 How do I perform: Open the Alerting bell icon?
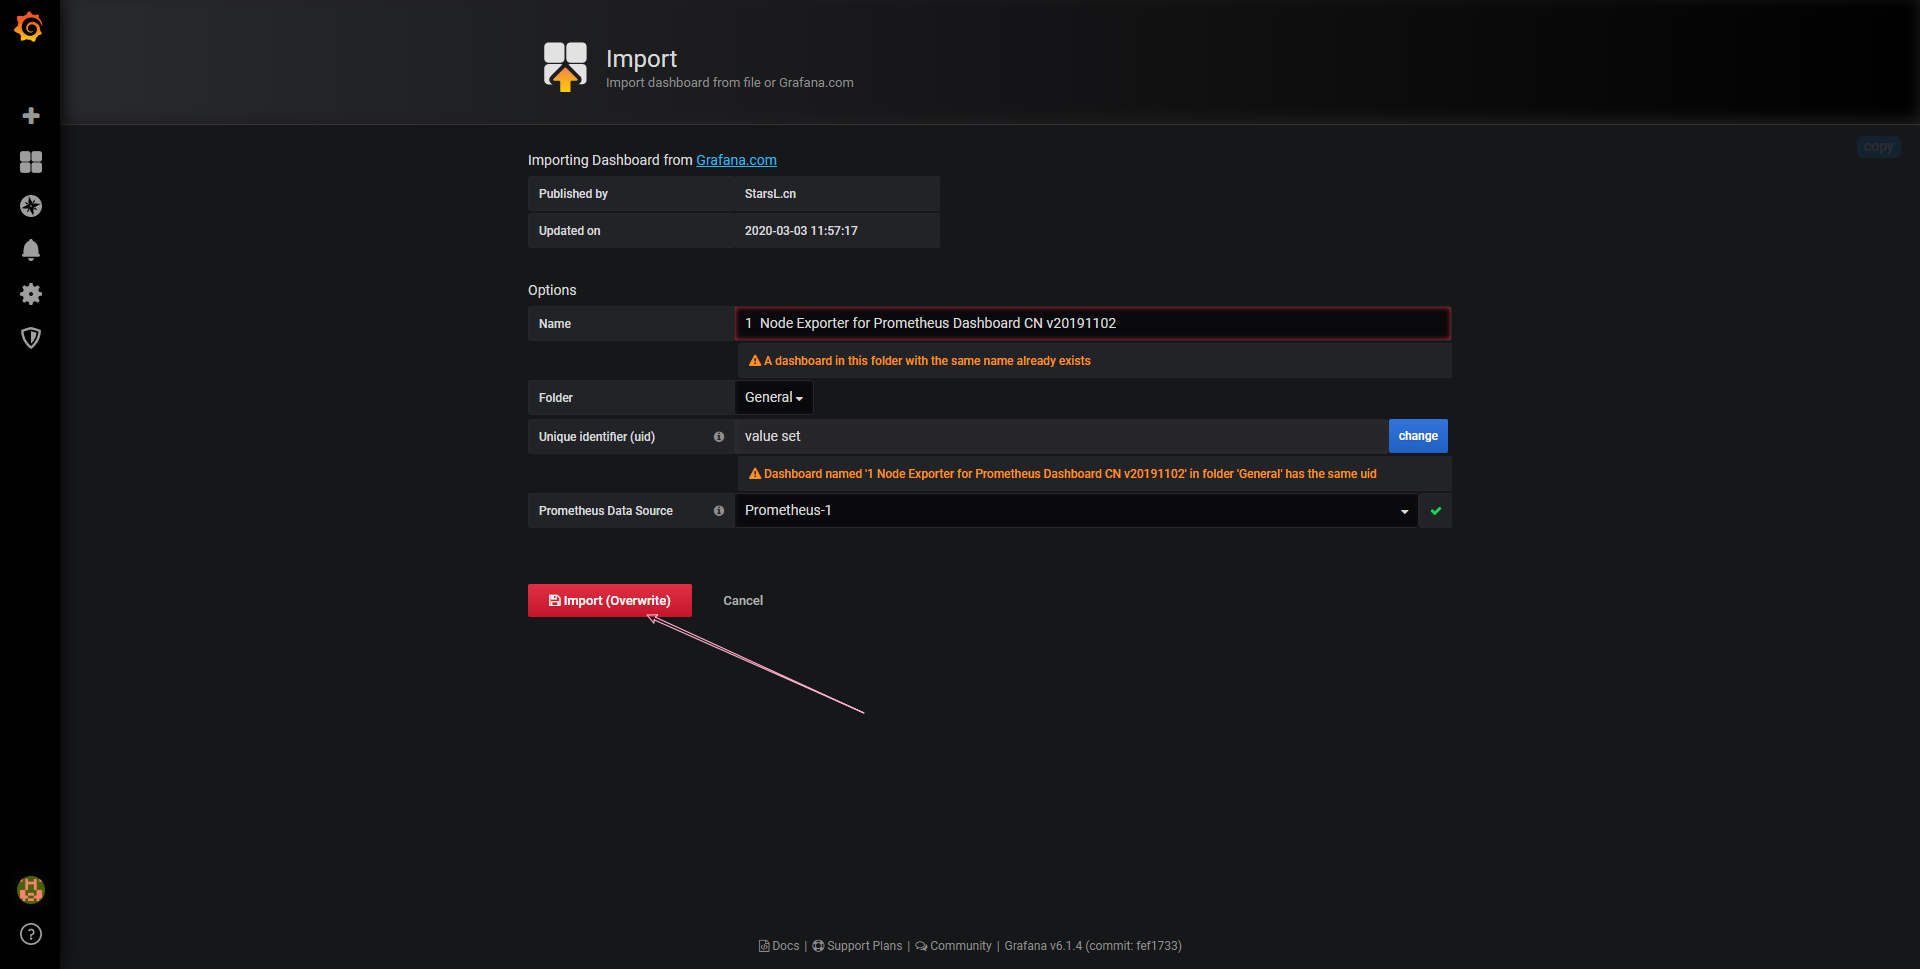[31, 250]
